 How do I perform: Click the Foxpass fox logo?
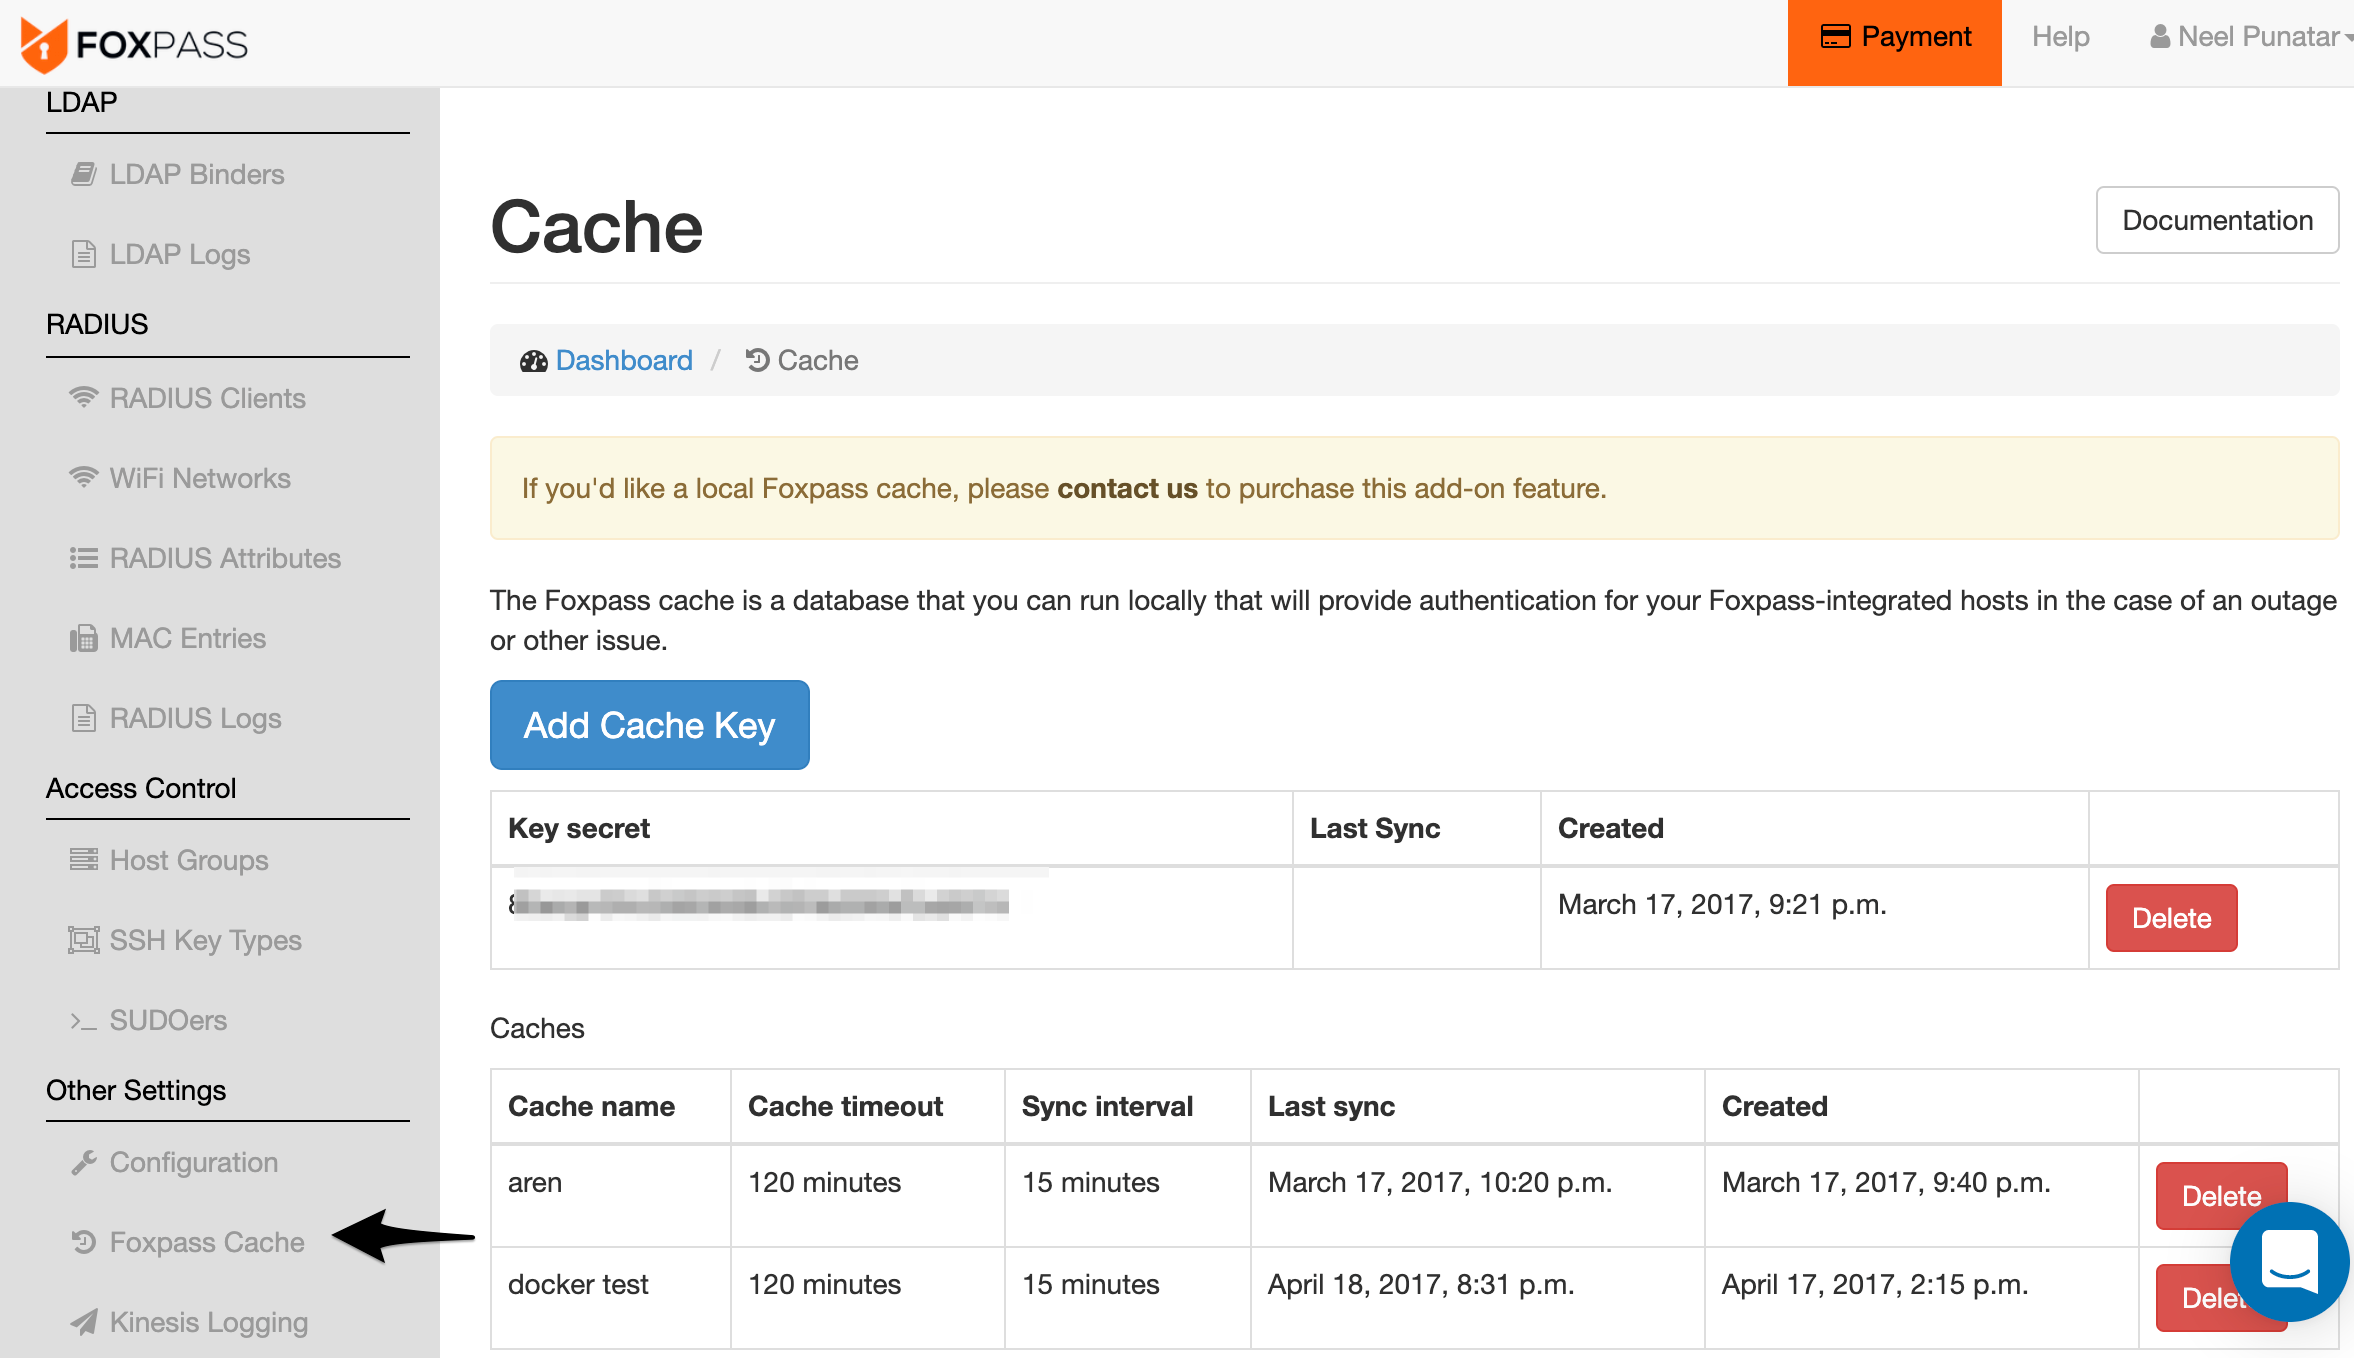44,44
